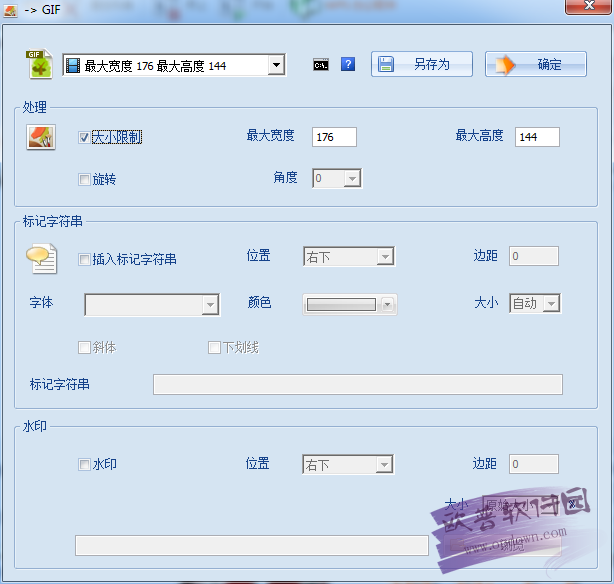Click the blue help question mark icon

click(348, 64)
